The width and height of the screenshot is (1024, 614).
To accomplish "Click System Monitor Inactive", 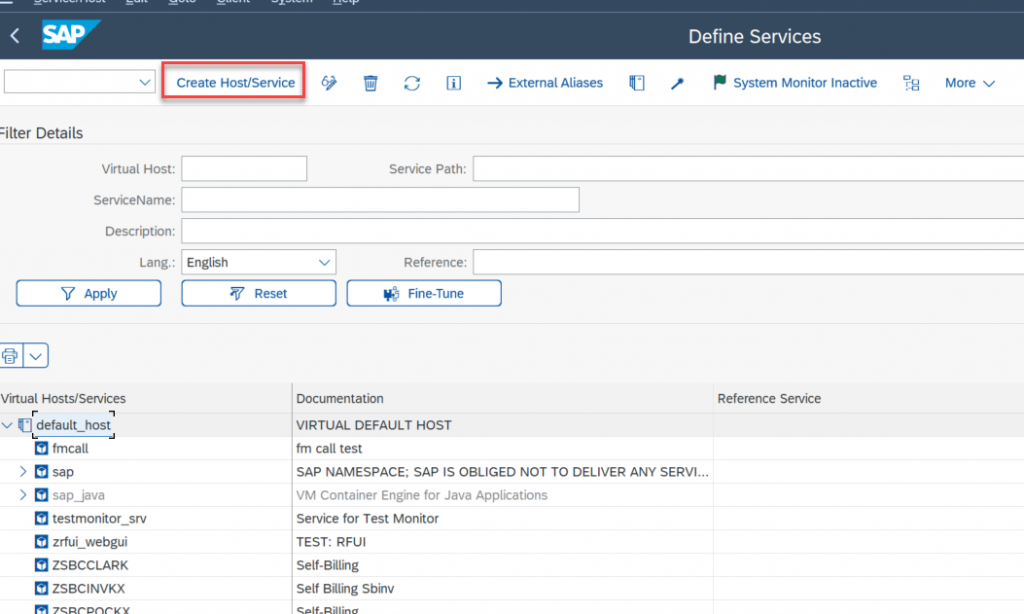I will (x=795, y=83).
